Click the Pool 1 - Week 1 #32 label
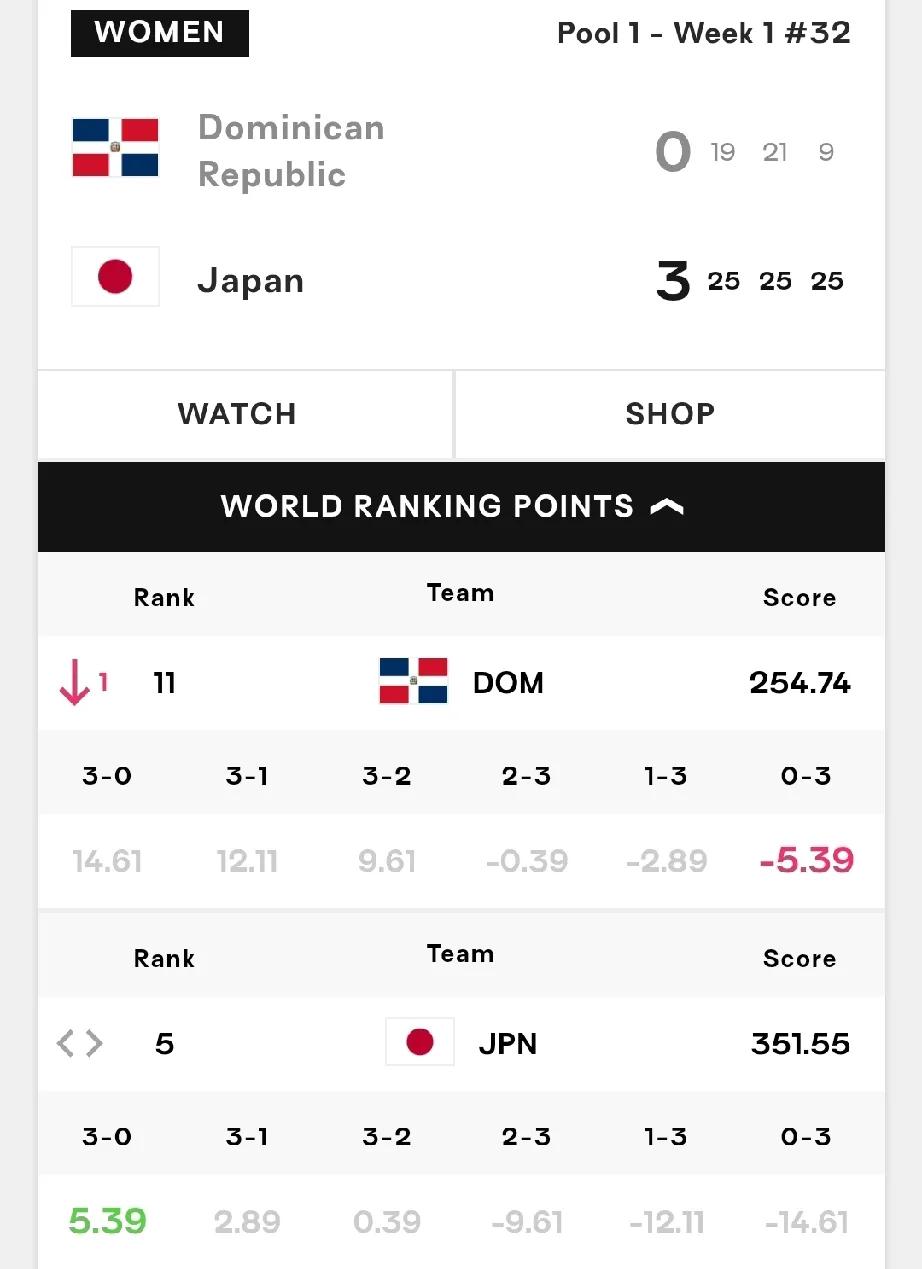 (x=704, y=33)
